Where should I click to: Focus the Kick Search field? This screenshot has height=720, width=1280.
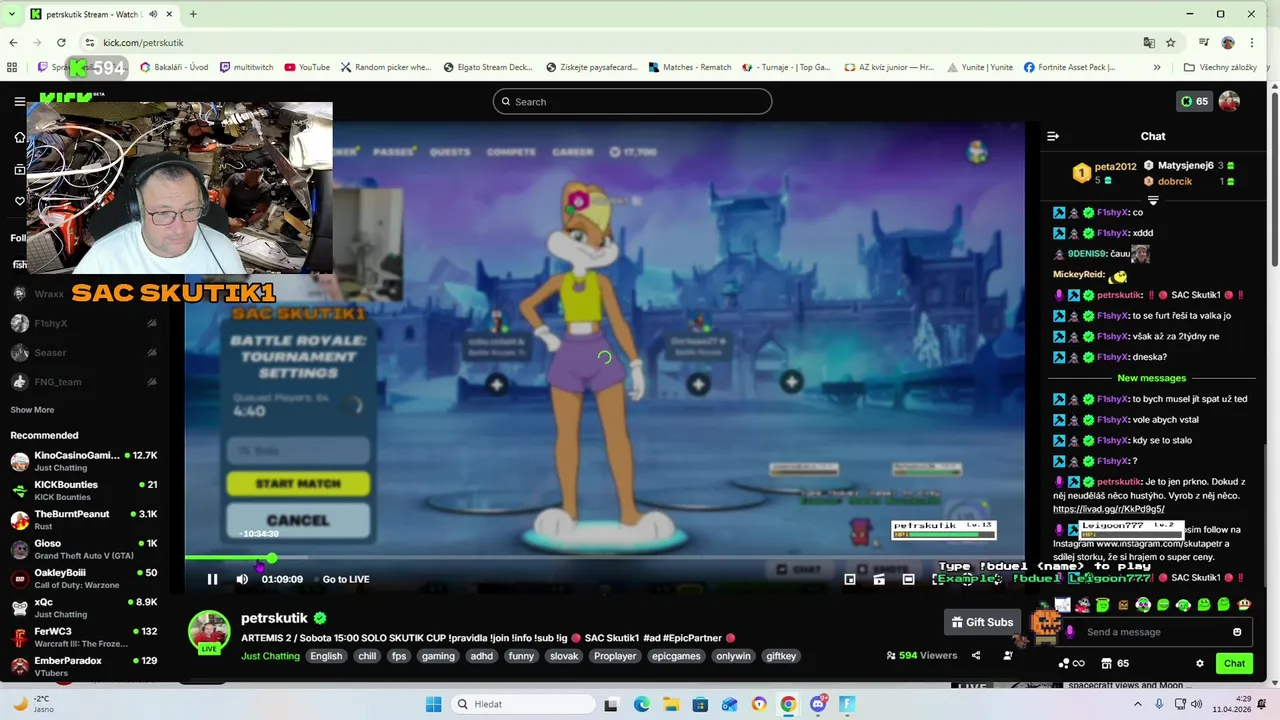click(632, 101)
